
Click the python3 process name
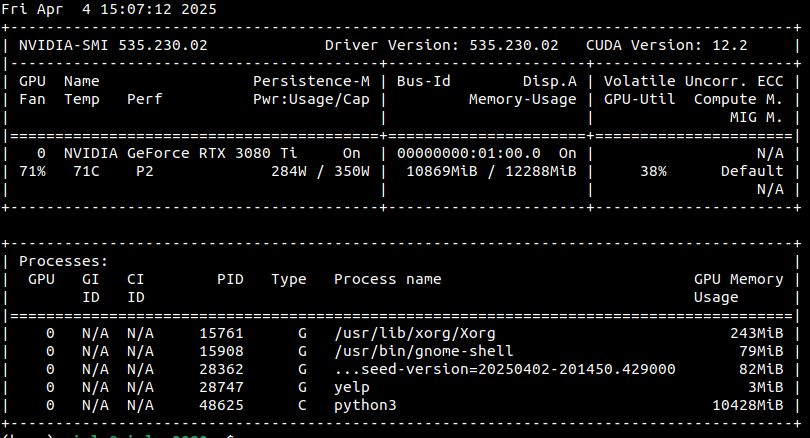pyautogui.click(x=365, y=405)
